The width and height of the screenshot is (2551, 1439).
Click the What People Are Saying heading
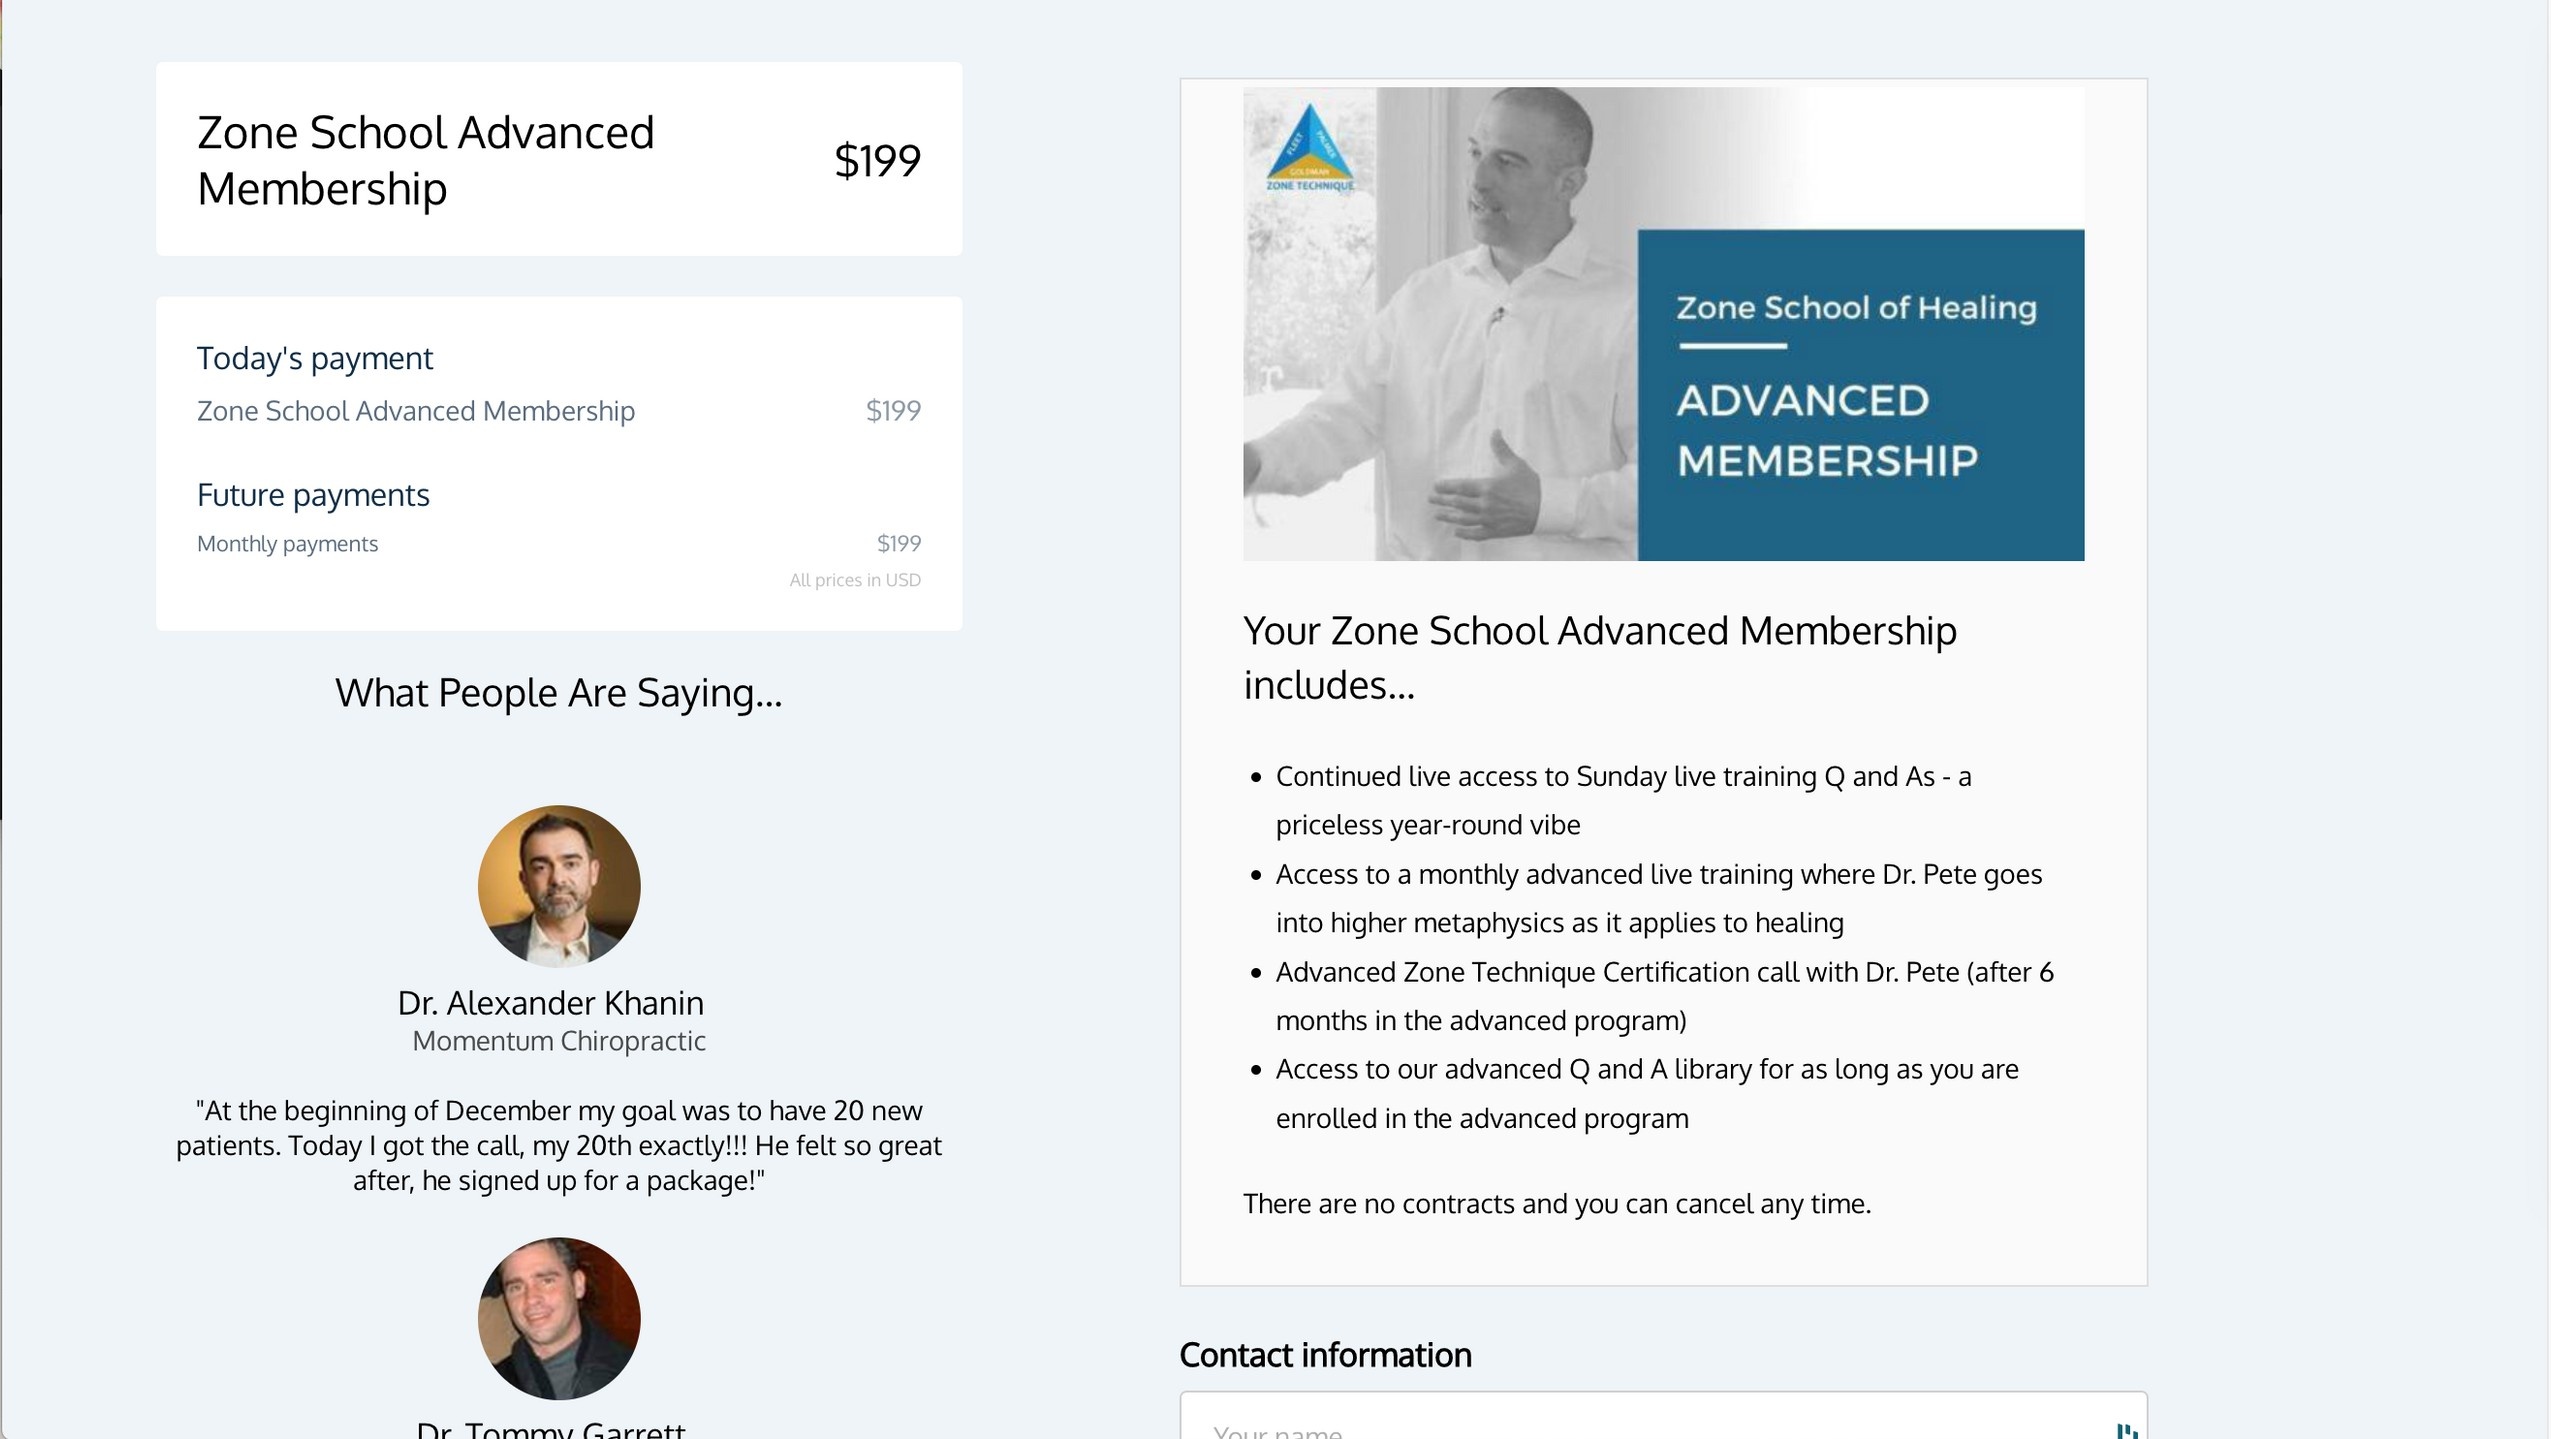pos(559,693)
